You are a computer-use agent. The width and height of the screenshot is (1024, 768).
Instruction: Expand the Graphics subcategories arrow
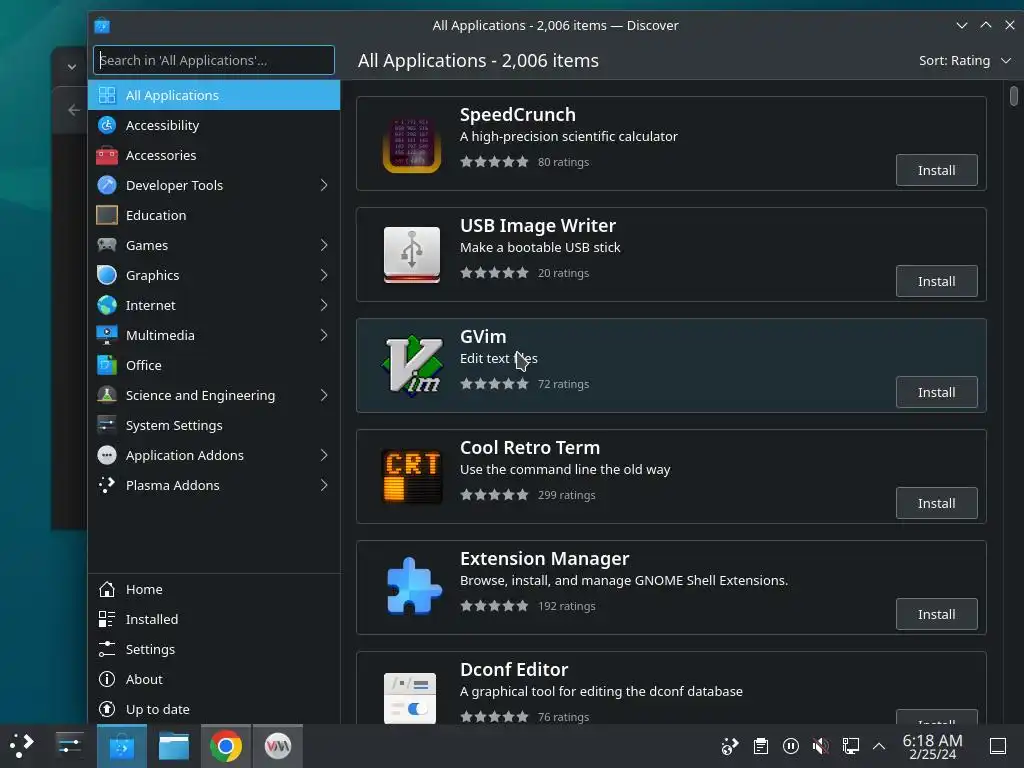(x=324, y=275)
